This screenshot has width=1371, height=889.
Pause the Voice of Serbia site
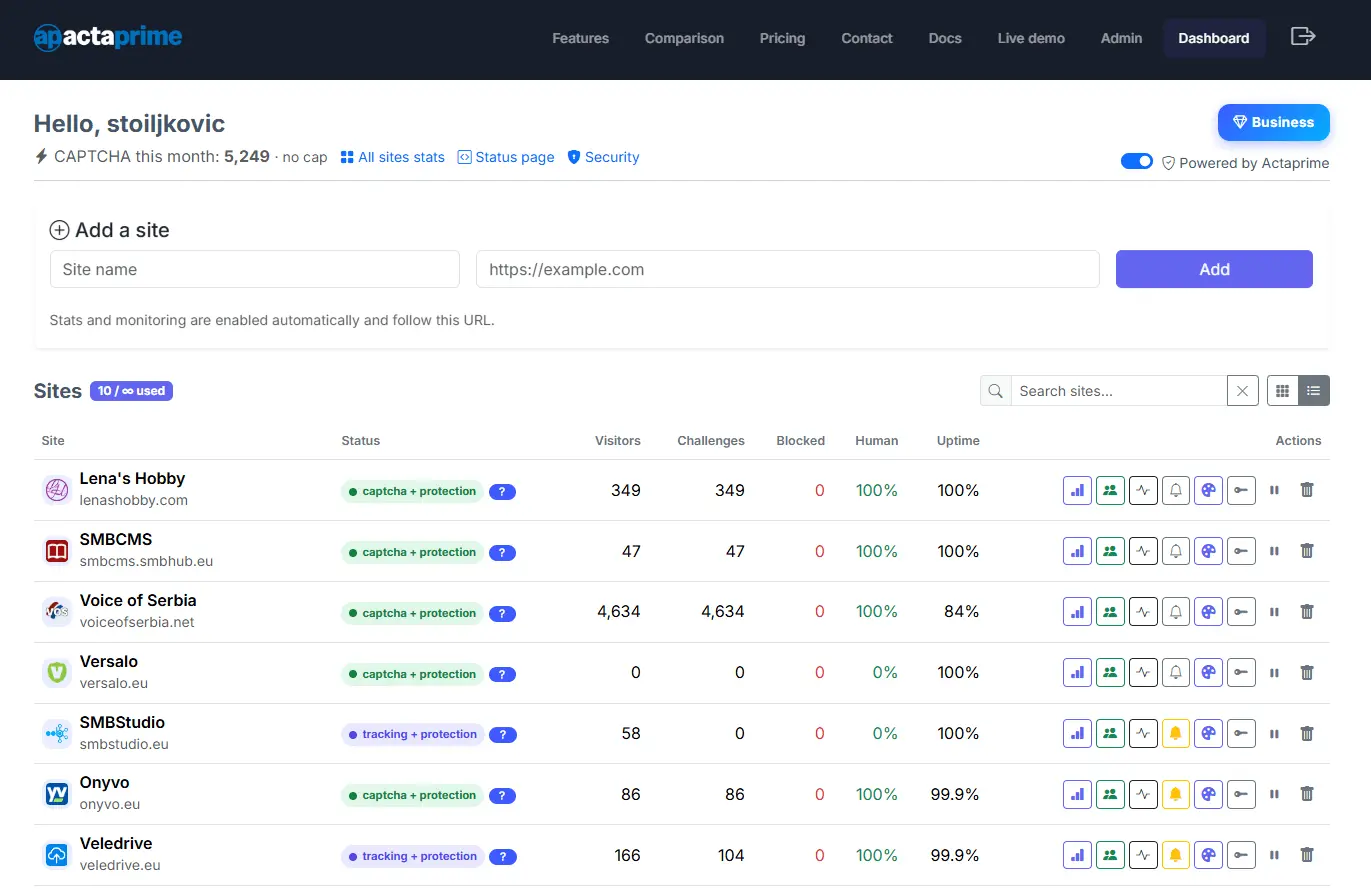(x=1274, y=612)
